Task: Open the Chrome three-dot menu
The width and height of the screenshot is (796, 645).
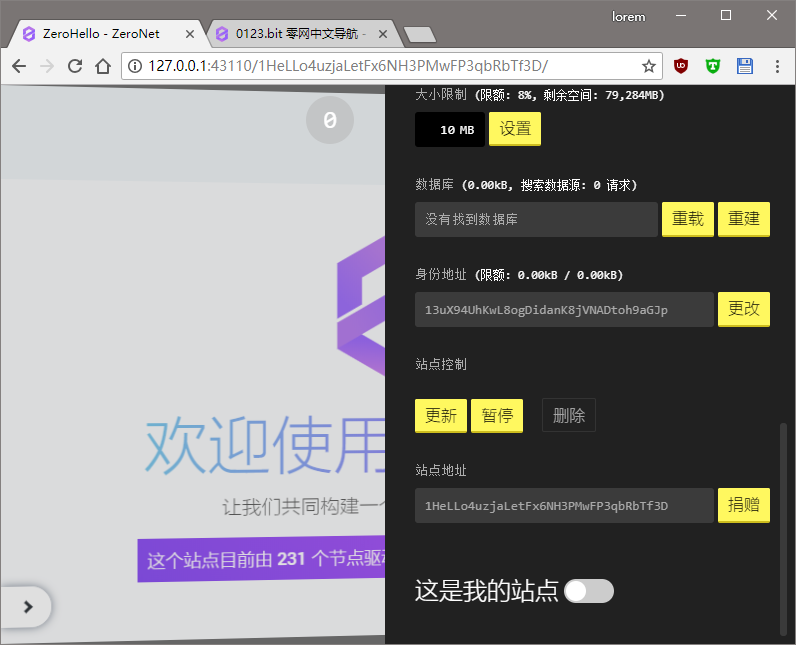Action: [777, 66]
